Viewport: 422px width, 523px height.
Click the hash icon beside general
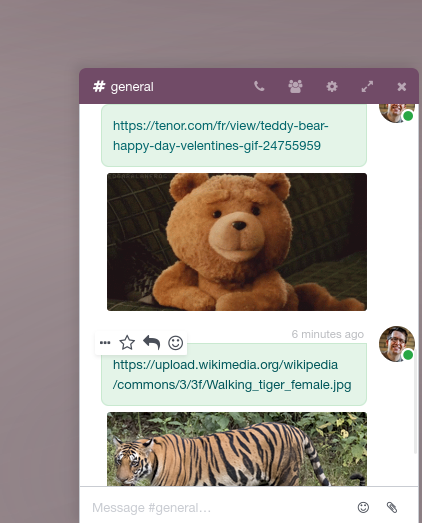click(x=99, y=86)
